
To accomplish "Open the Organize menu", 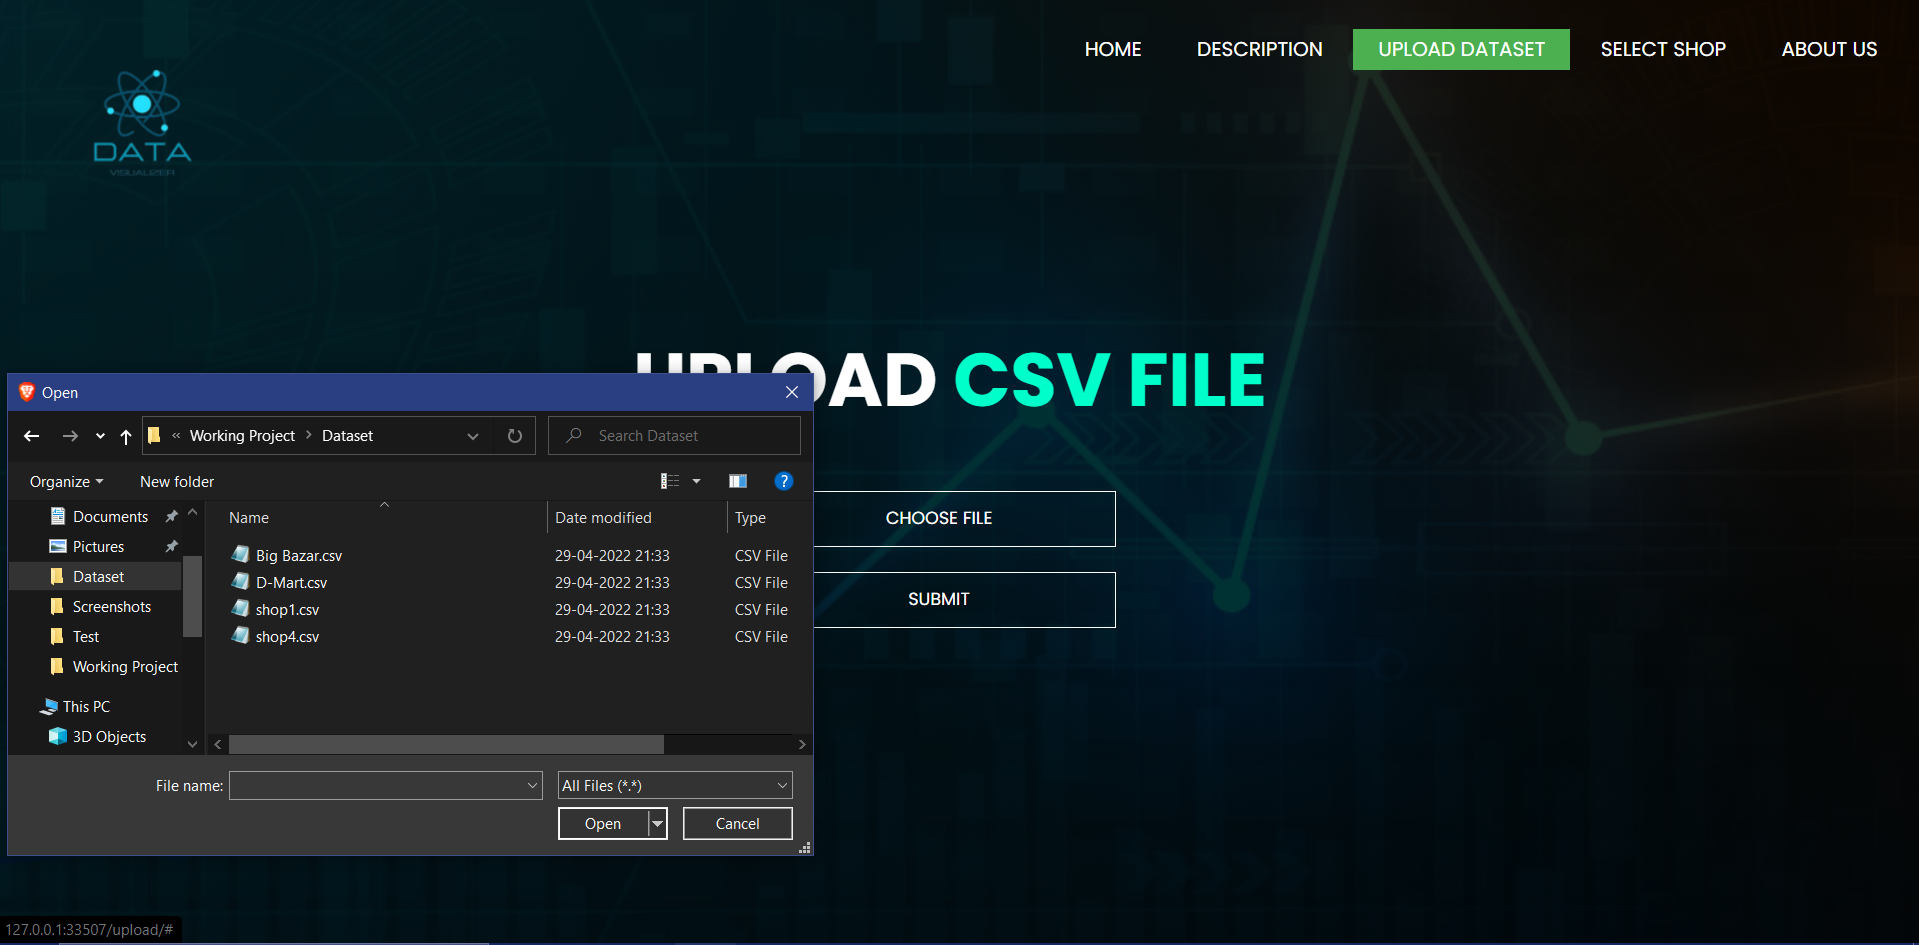I will click(66, 482).
